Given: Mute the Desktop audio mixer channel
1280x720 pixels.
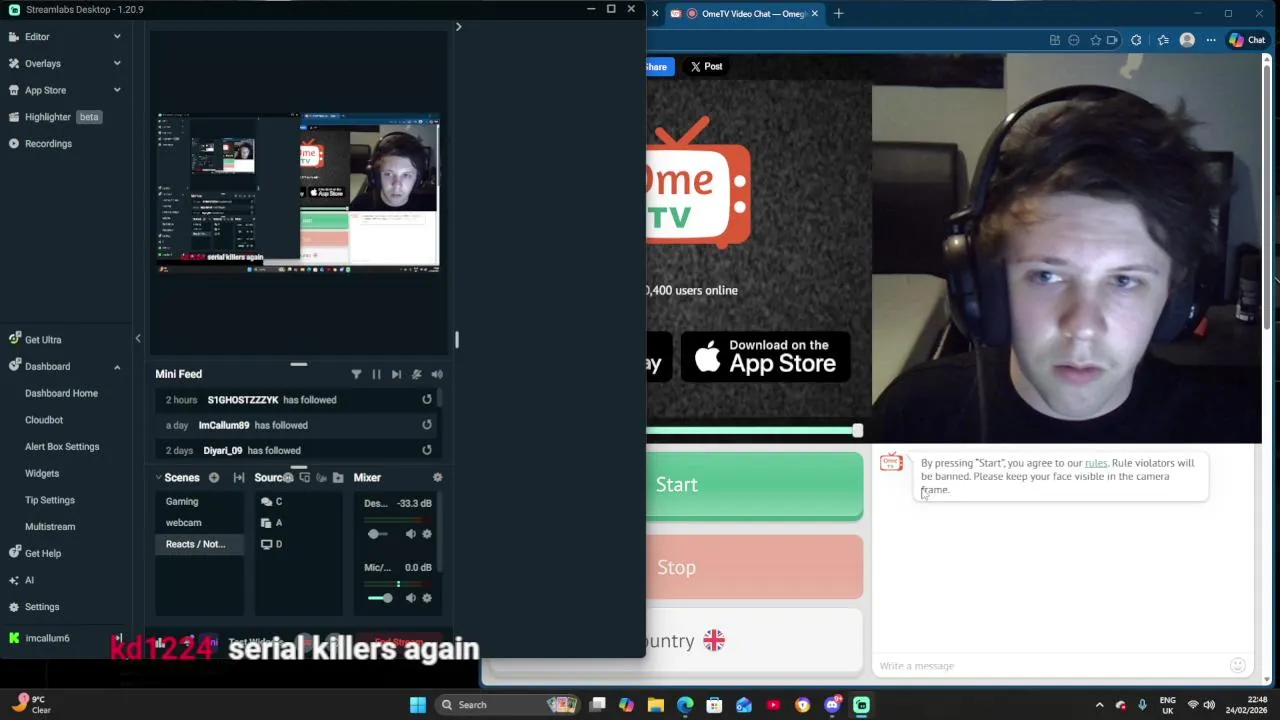Looking at the screenshot, I should tap(410, 534).
